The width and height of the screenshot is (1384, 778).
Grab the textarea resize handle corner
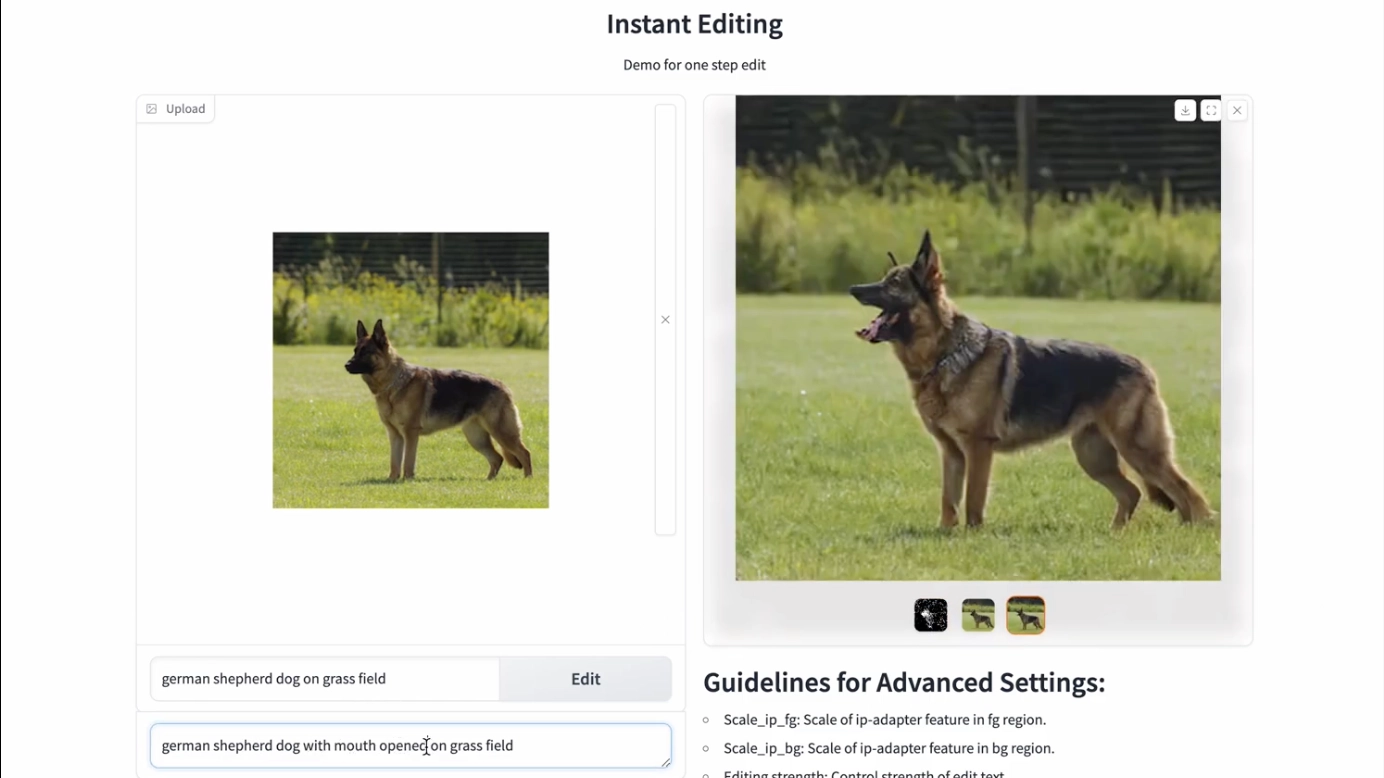coord(665,762)
